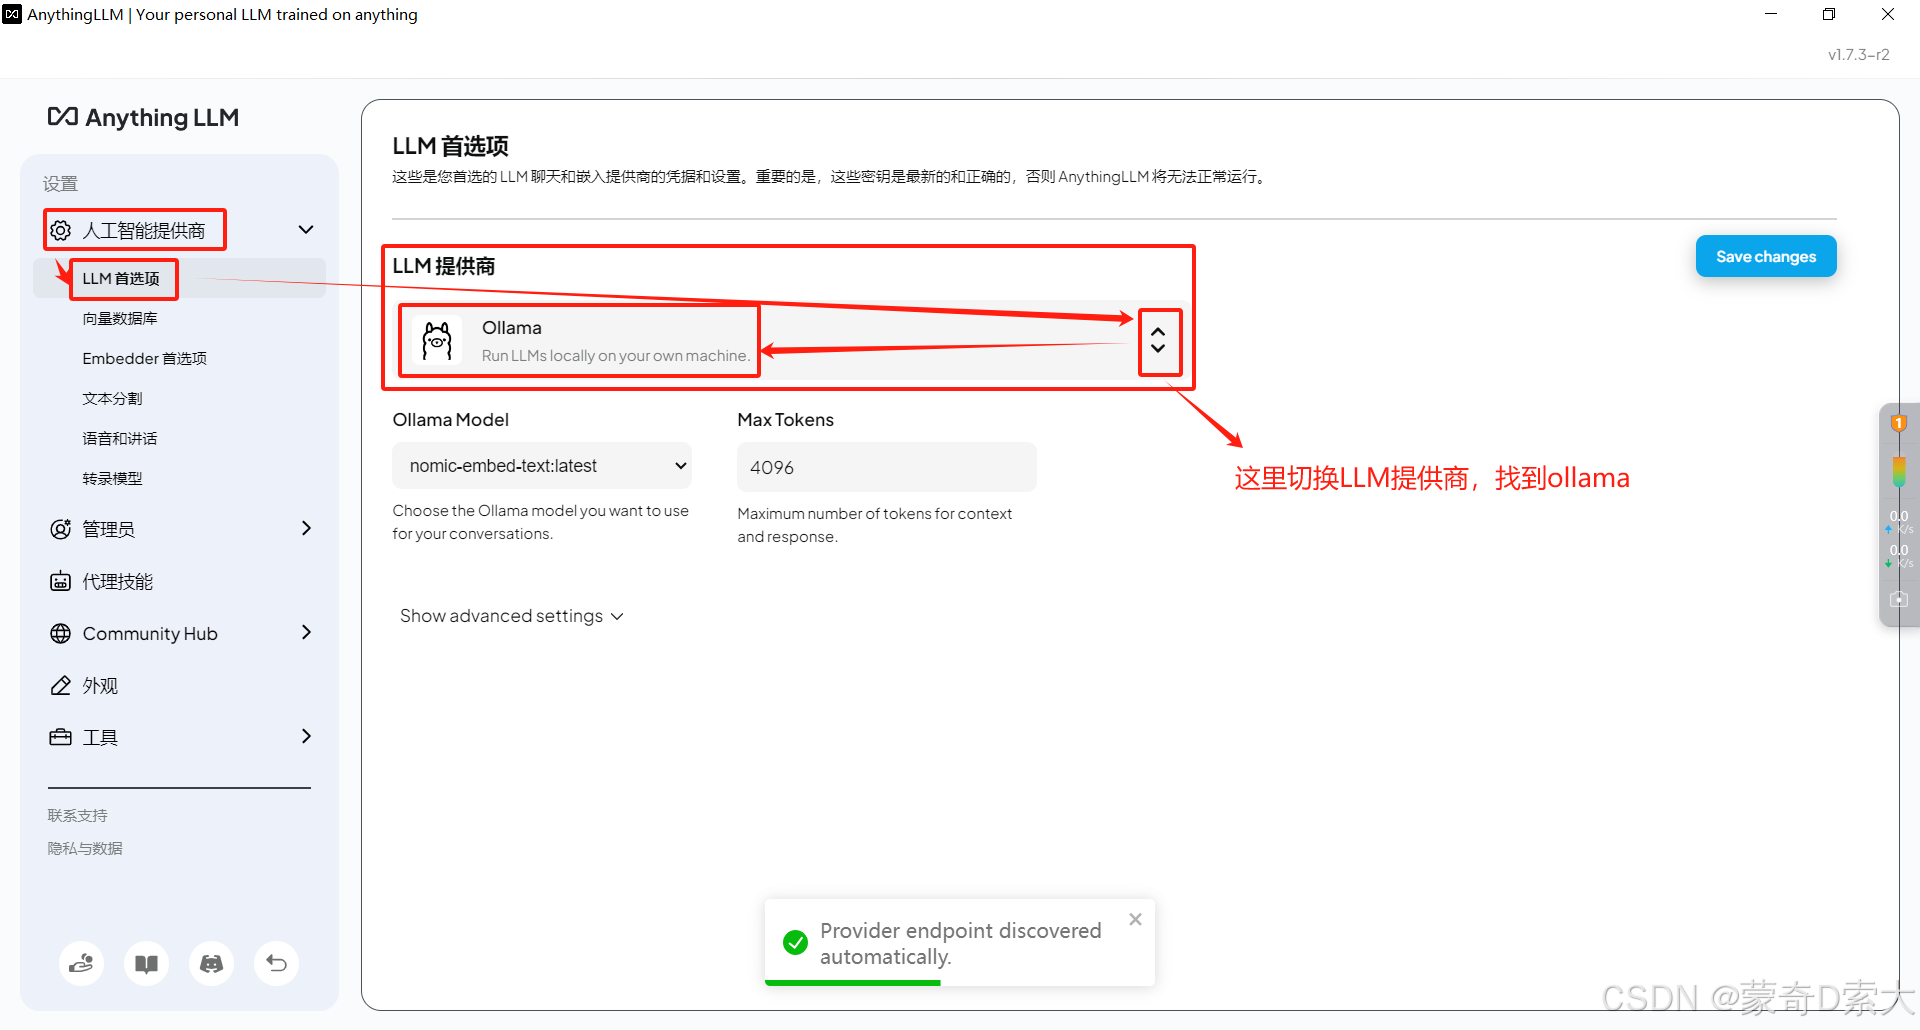
Task: Click the Save changes button
Action: 1765,256
